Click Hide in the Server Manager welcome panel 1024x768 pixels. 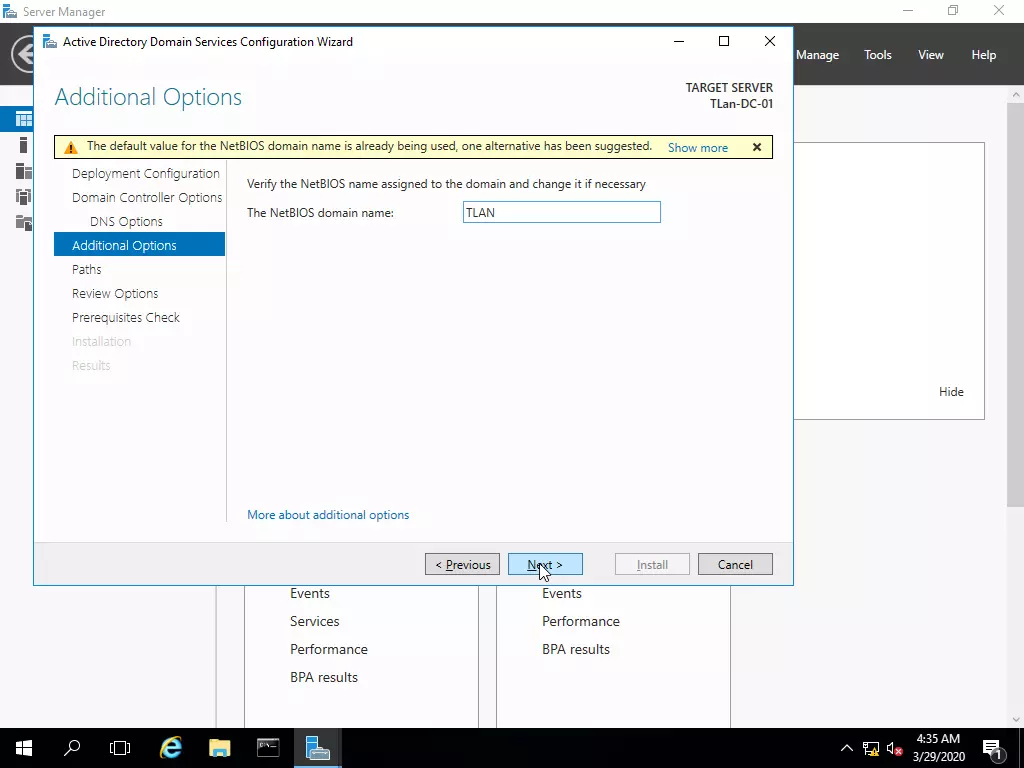(951, 392)
